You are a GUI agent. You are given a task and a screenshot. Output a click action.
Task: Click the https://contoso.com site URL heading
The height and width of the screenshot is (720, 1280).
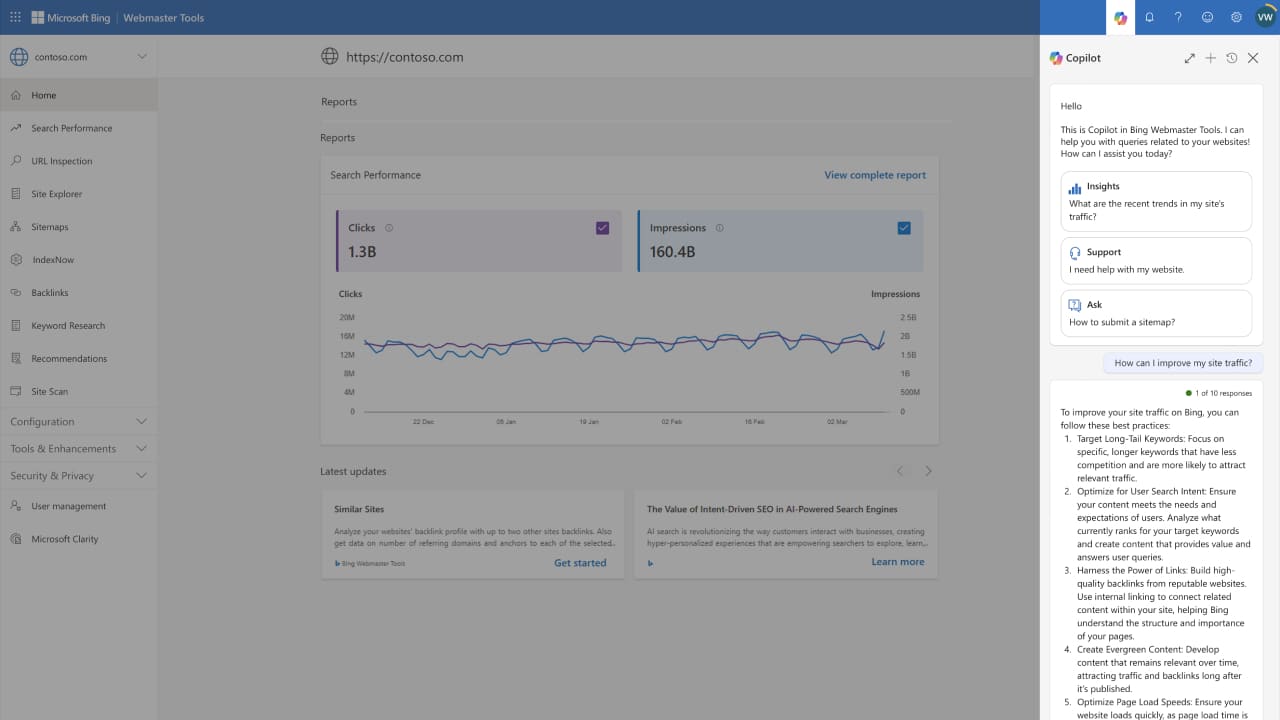click(x=405, y=57)
